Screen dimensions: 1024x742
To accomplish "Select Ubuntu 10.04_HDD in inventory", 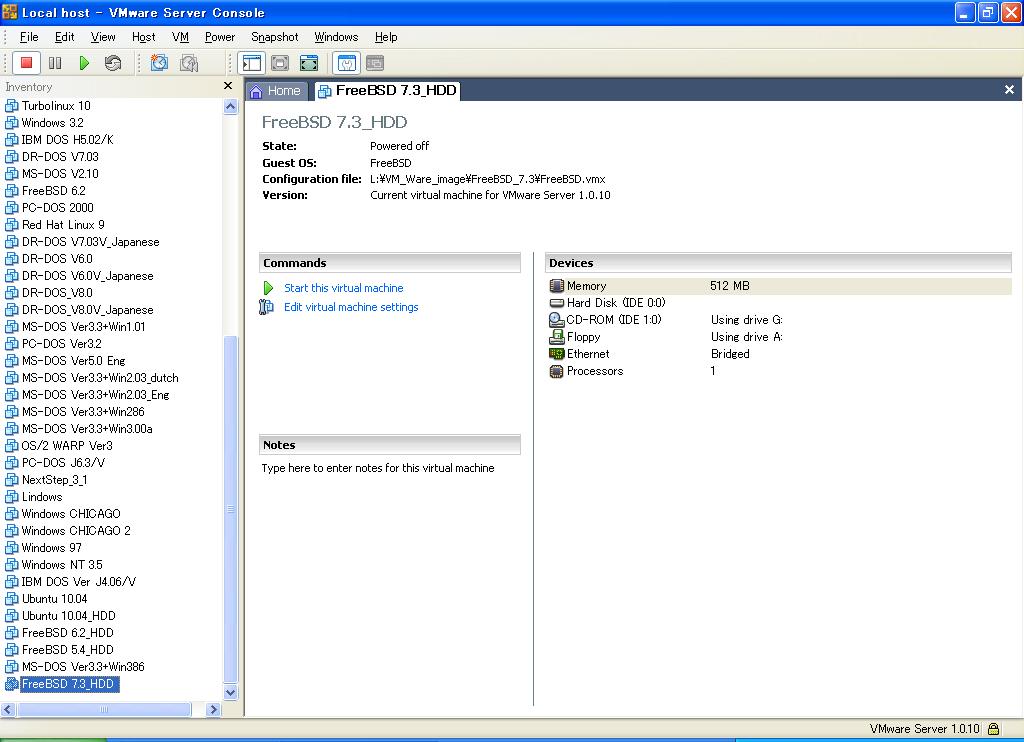I will (69, 615).
